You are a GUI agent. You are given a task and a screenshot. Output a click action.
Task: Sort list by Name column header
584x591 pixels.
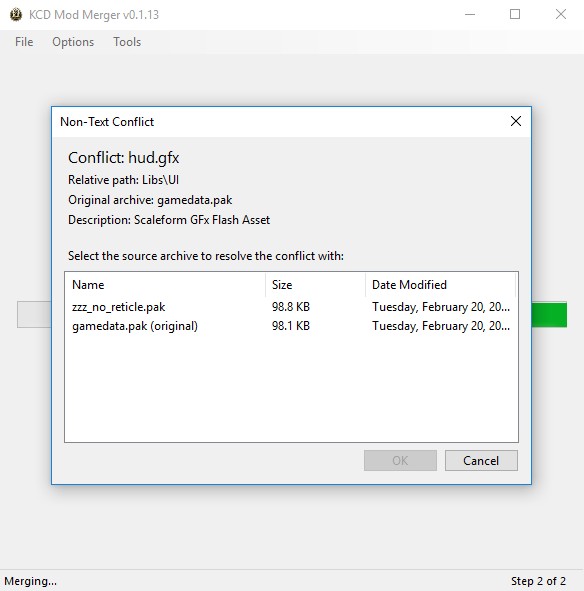click(x=165, y=285)
